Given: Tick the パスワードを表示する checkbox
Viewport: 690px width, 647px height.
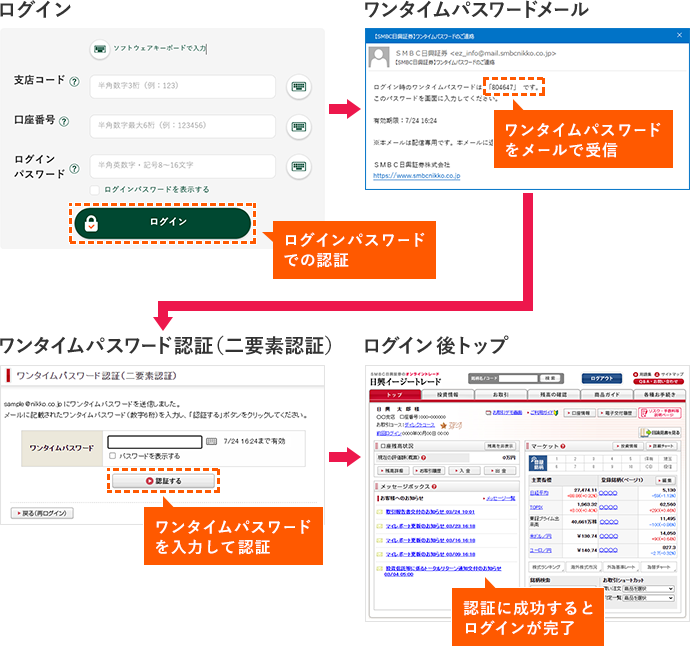Looking at the screenshot, I should click(x=113, y=456).
